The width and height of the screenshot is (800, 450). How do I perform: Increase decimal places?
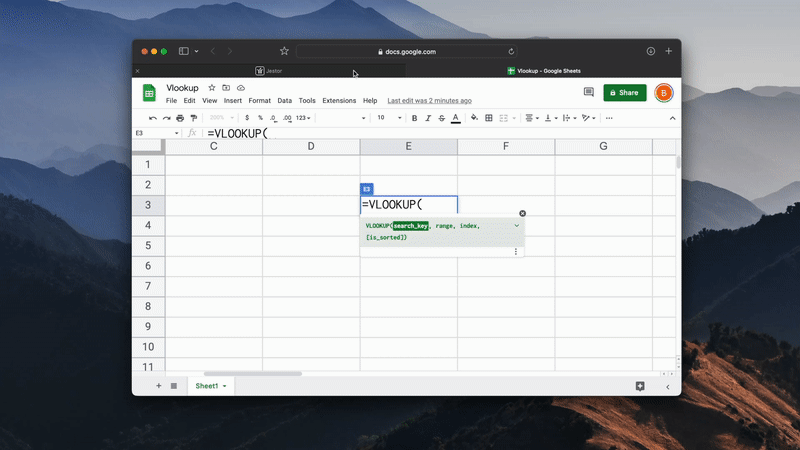pyautogui.click(x=287, y=118)
